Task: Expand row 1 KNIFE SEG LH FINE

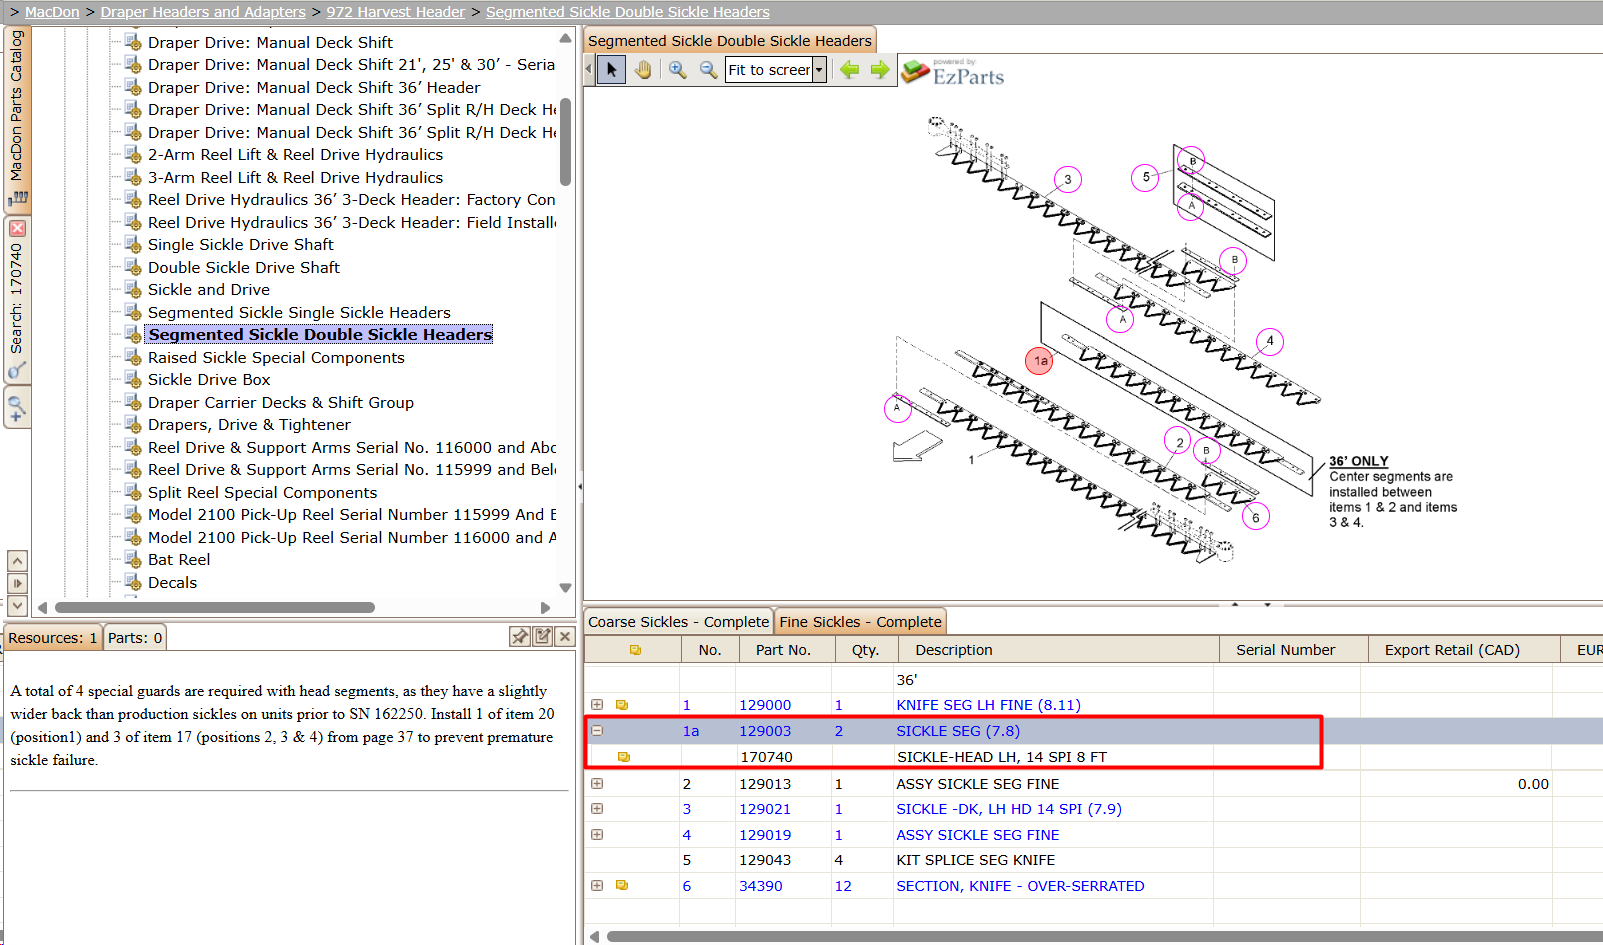Action: point(597,705)
